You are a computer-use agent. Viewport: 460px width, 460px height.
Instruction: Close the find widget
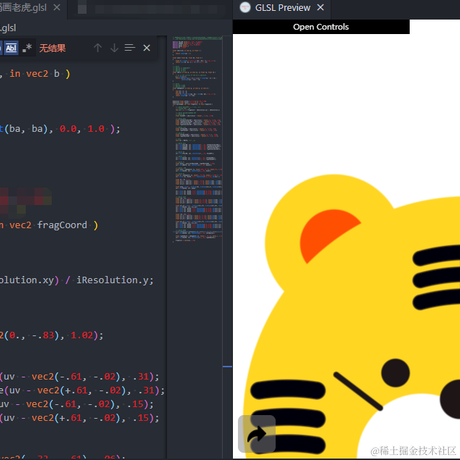(147, 48)
